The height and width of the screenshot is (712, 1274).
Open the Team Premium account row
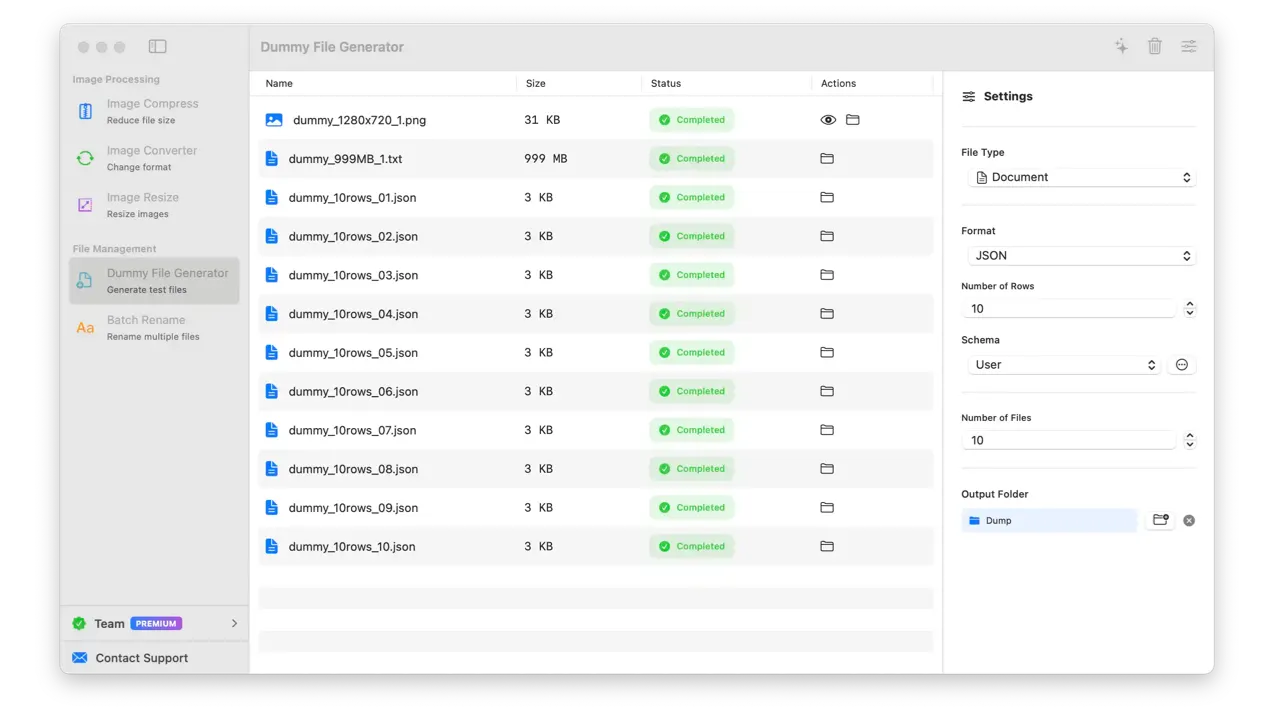pos(154,623)
